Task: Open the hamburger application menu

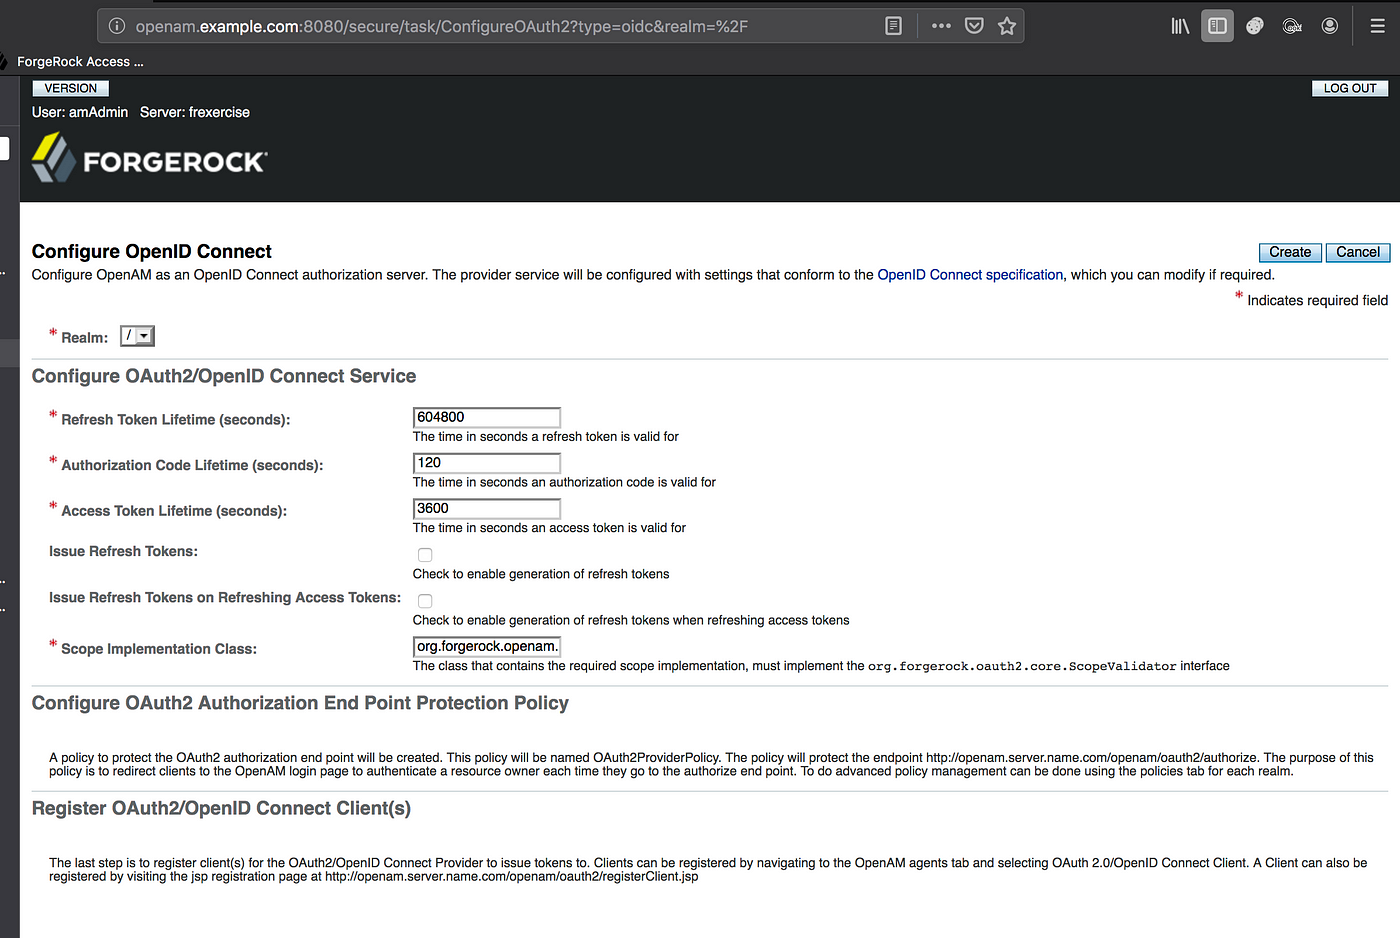Action: (1377, 26)
